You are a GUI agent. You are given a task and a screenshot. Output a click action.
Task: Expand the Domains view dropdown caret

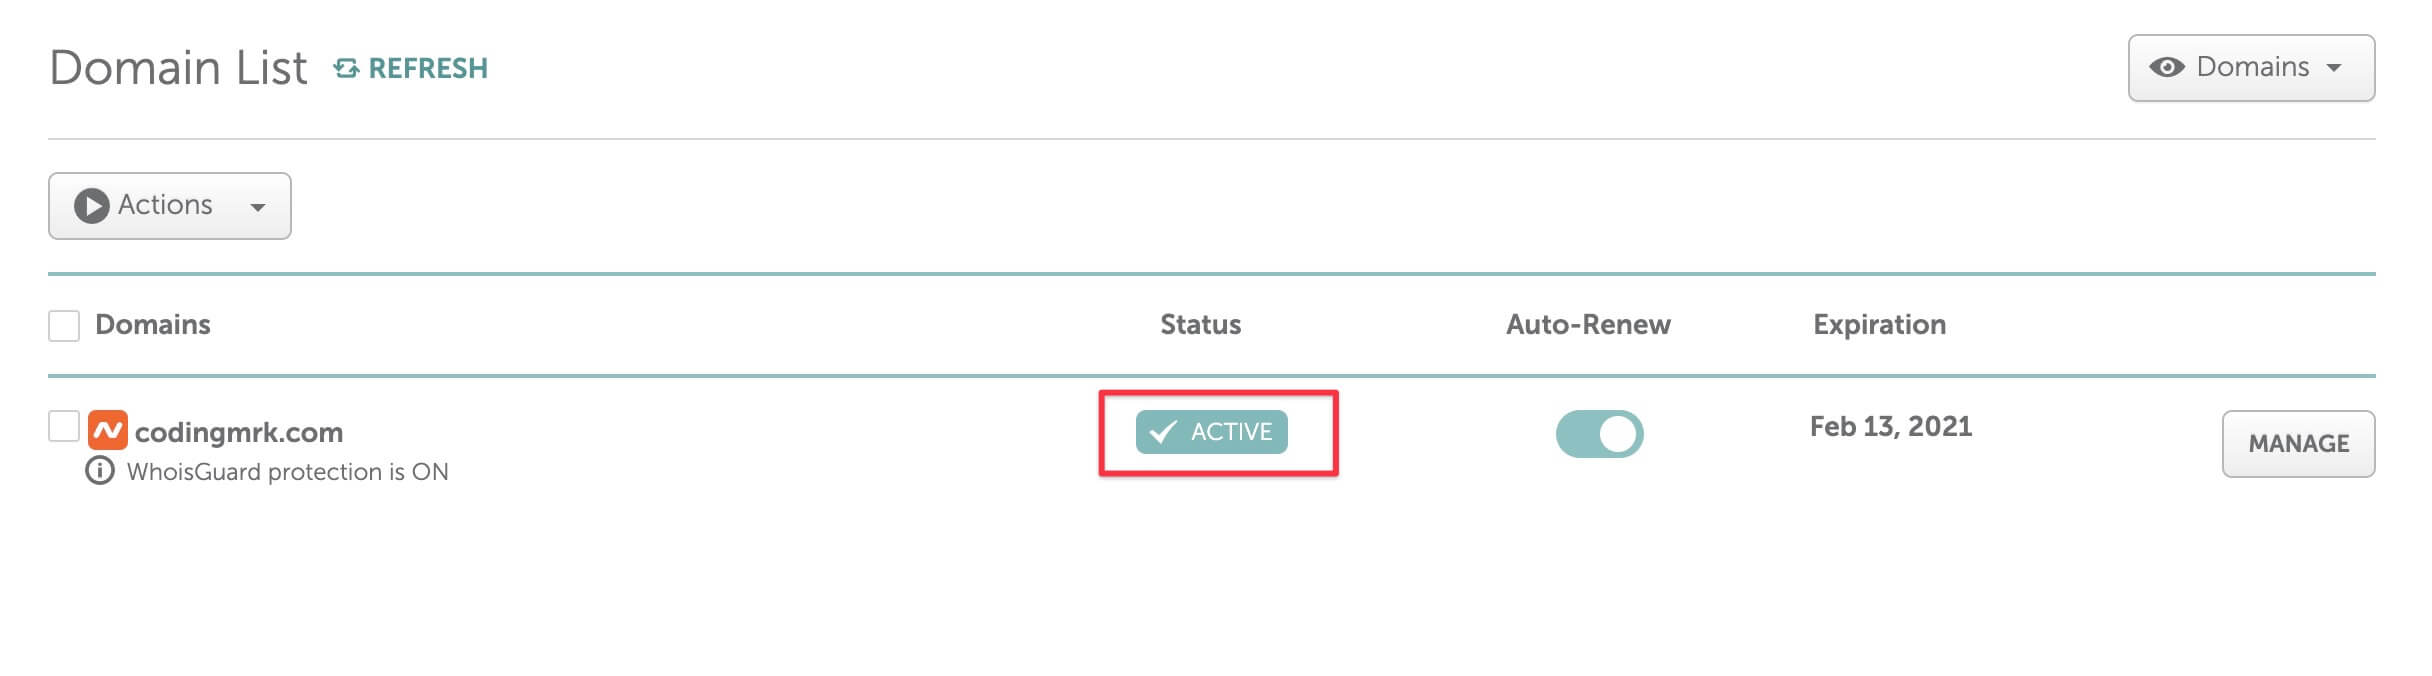point(2334,68)
